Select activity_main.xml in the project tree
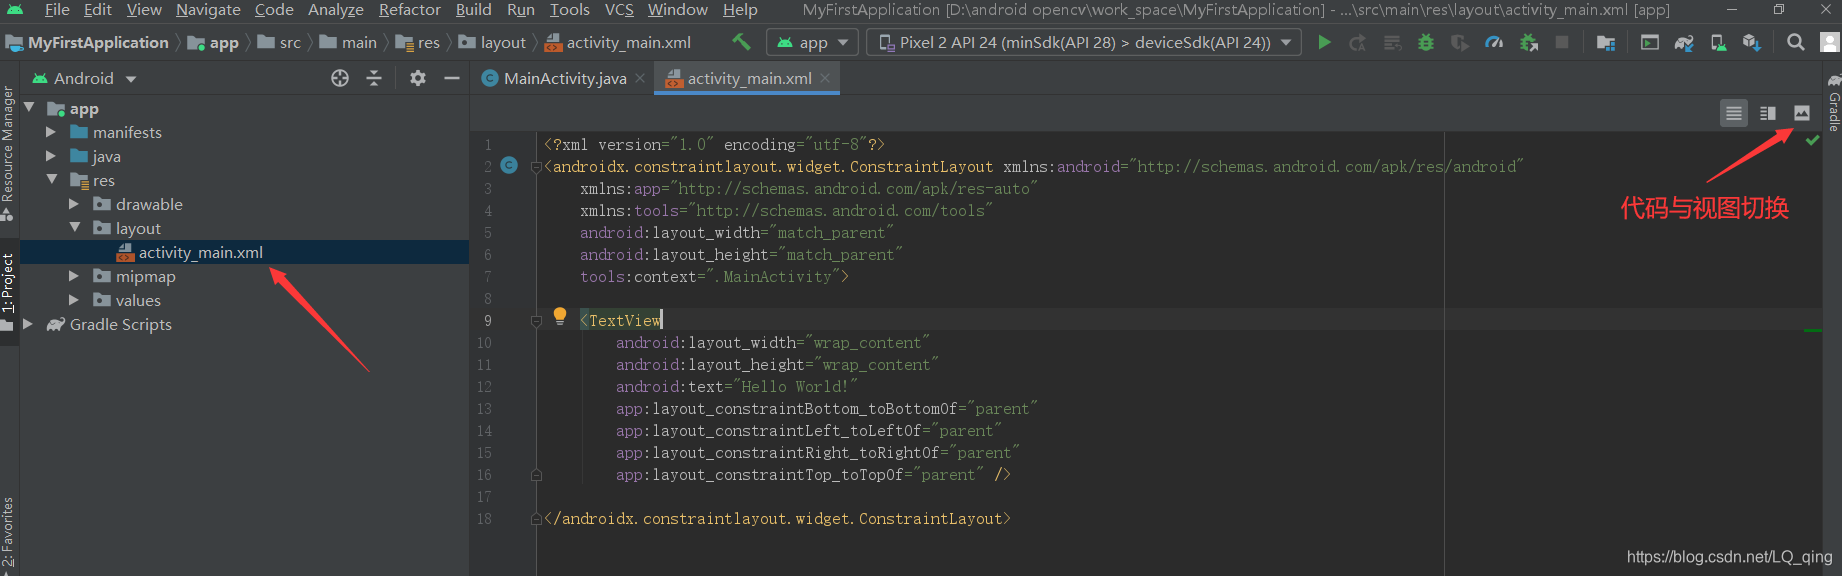1842x576 pixels. 244,252
